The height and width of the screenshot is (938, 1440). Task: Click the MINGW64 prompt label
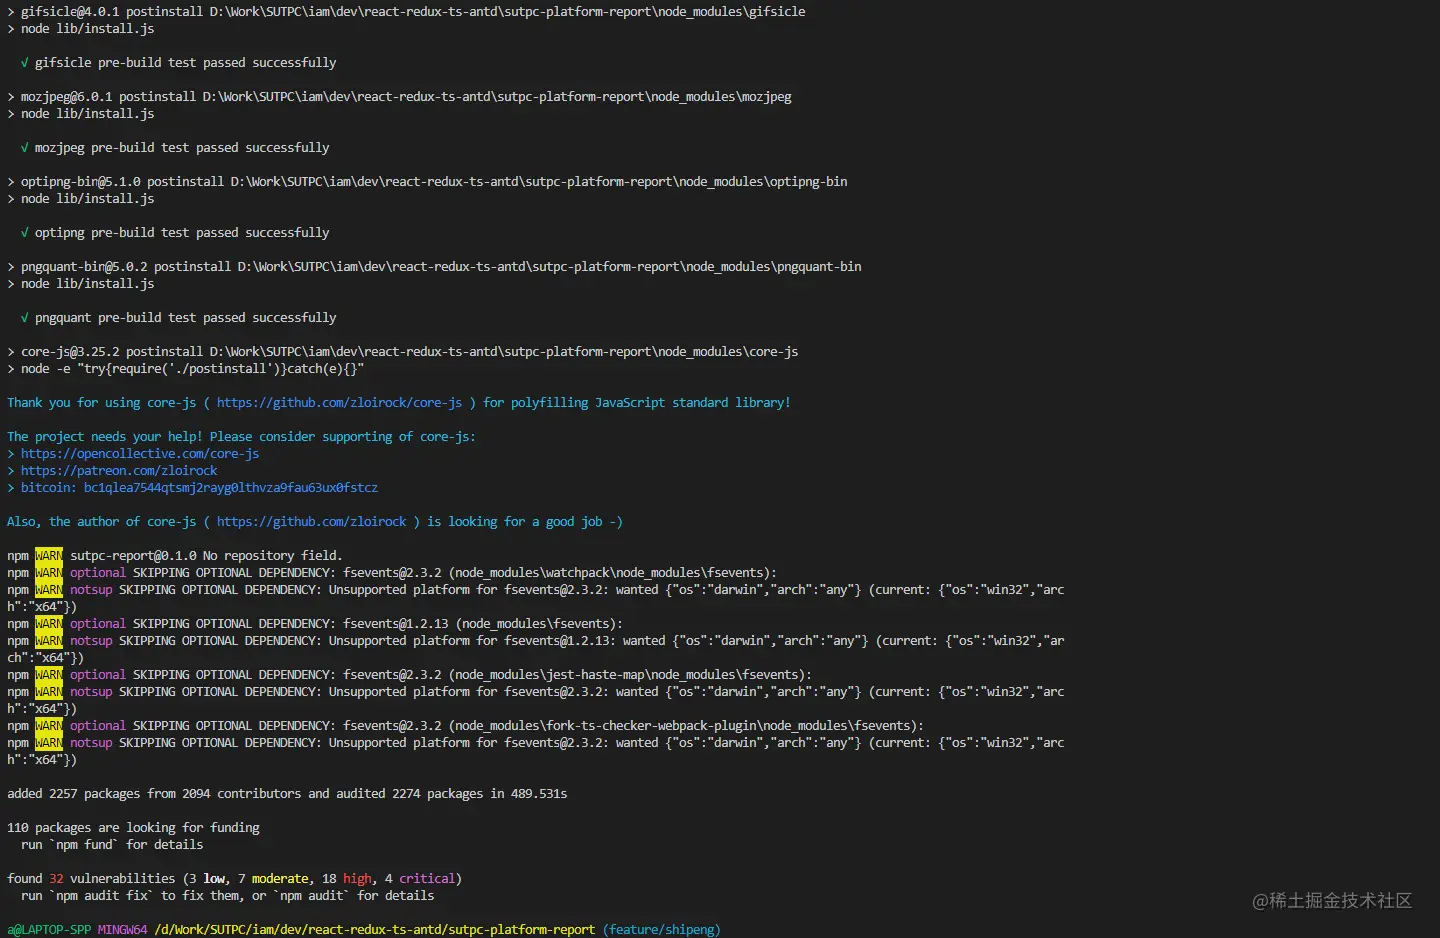click(x=122, y=930)
